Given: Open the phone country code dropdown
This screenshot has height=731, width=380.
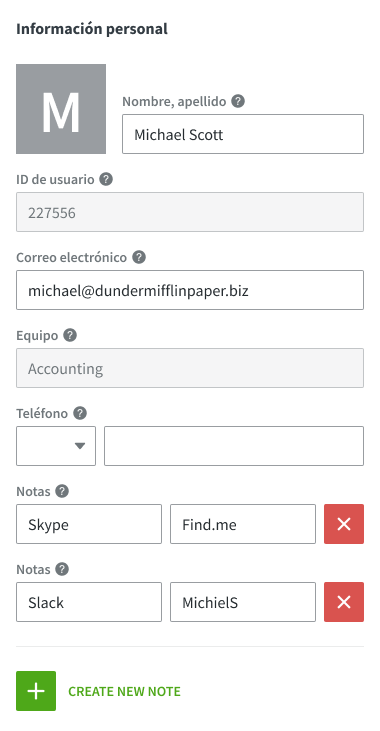Looking at the screenshot, I should click(x=56, y=446).
